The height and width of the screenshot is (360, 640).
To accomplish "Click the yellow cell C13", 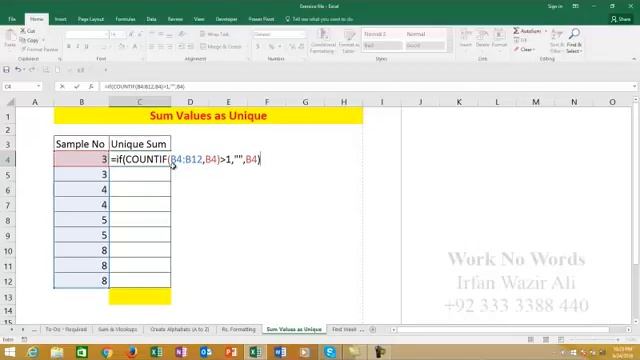I will 140,296.
